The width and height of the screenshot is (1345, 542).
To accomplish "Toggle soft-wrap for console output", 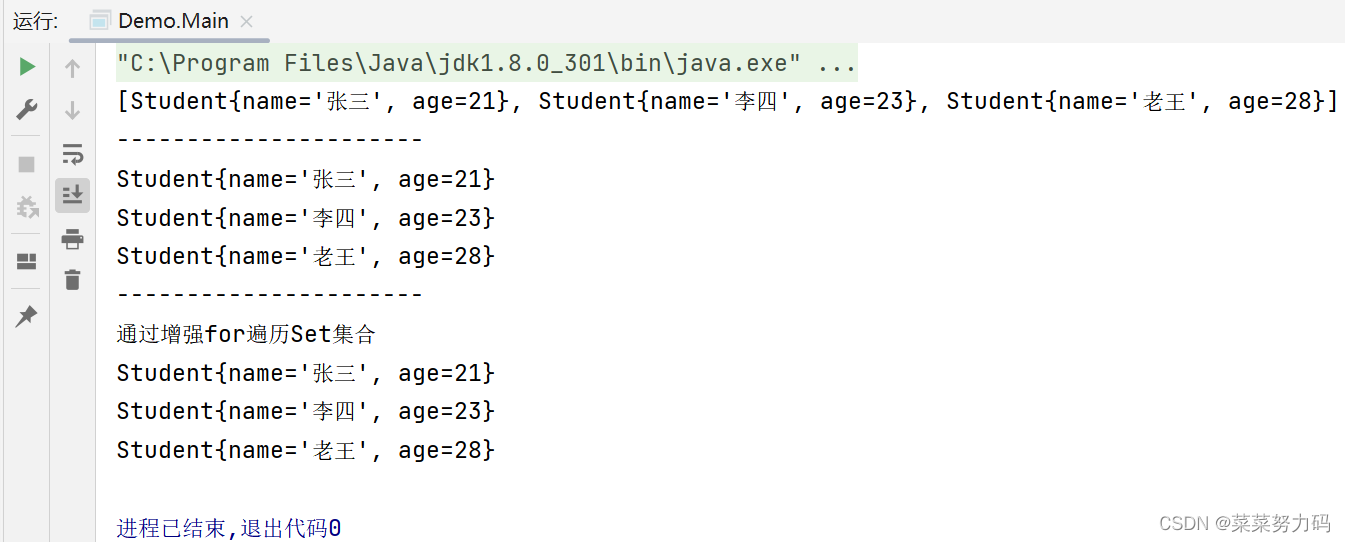I will point(72,154).
